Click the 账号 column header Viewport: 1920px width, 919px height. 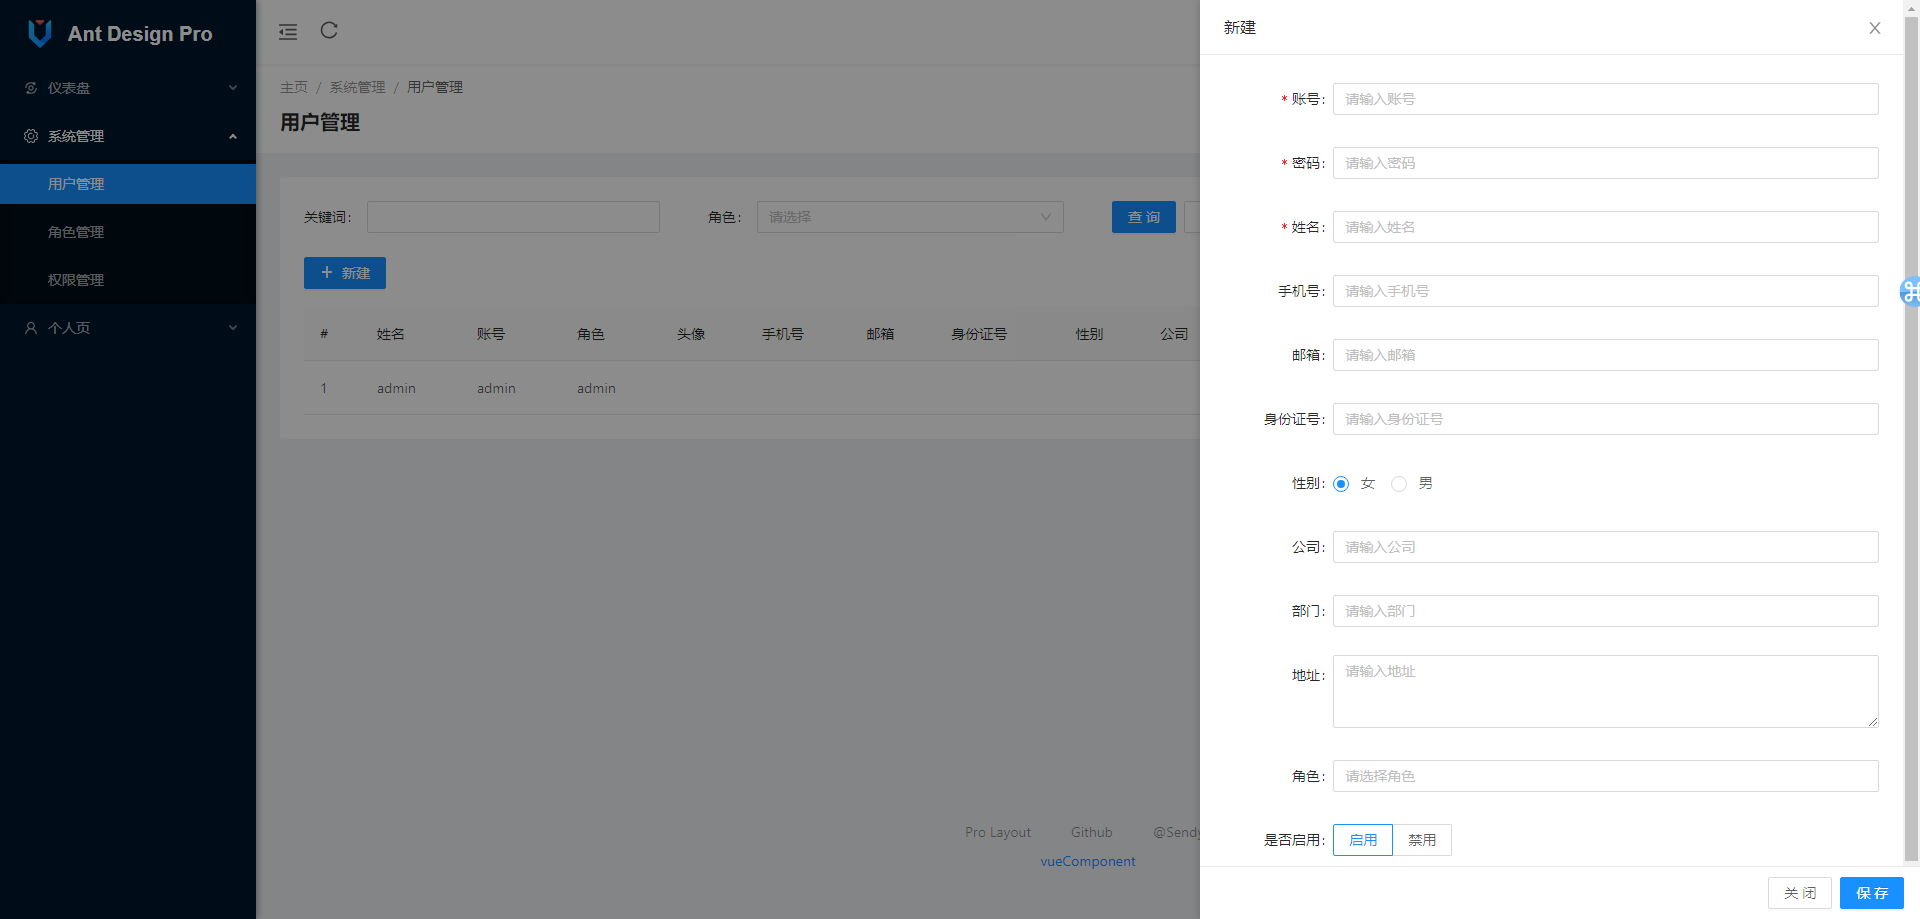(x=491, y=334)
